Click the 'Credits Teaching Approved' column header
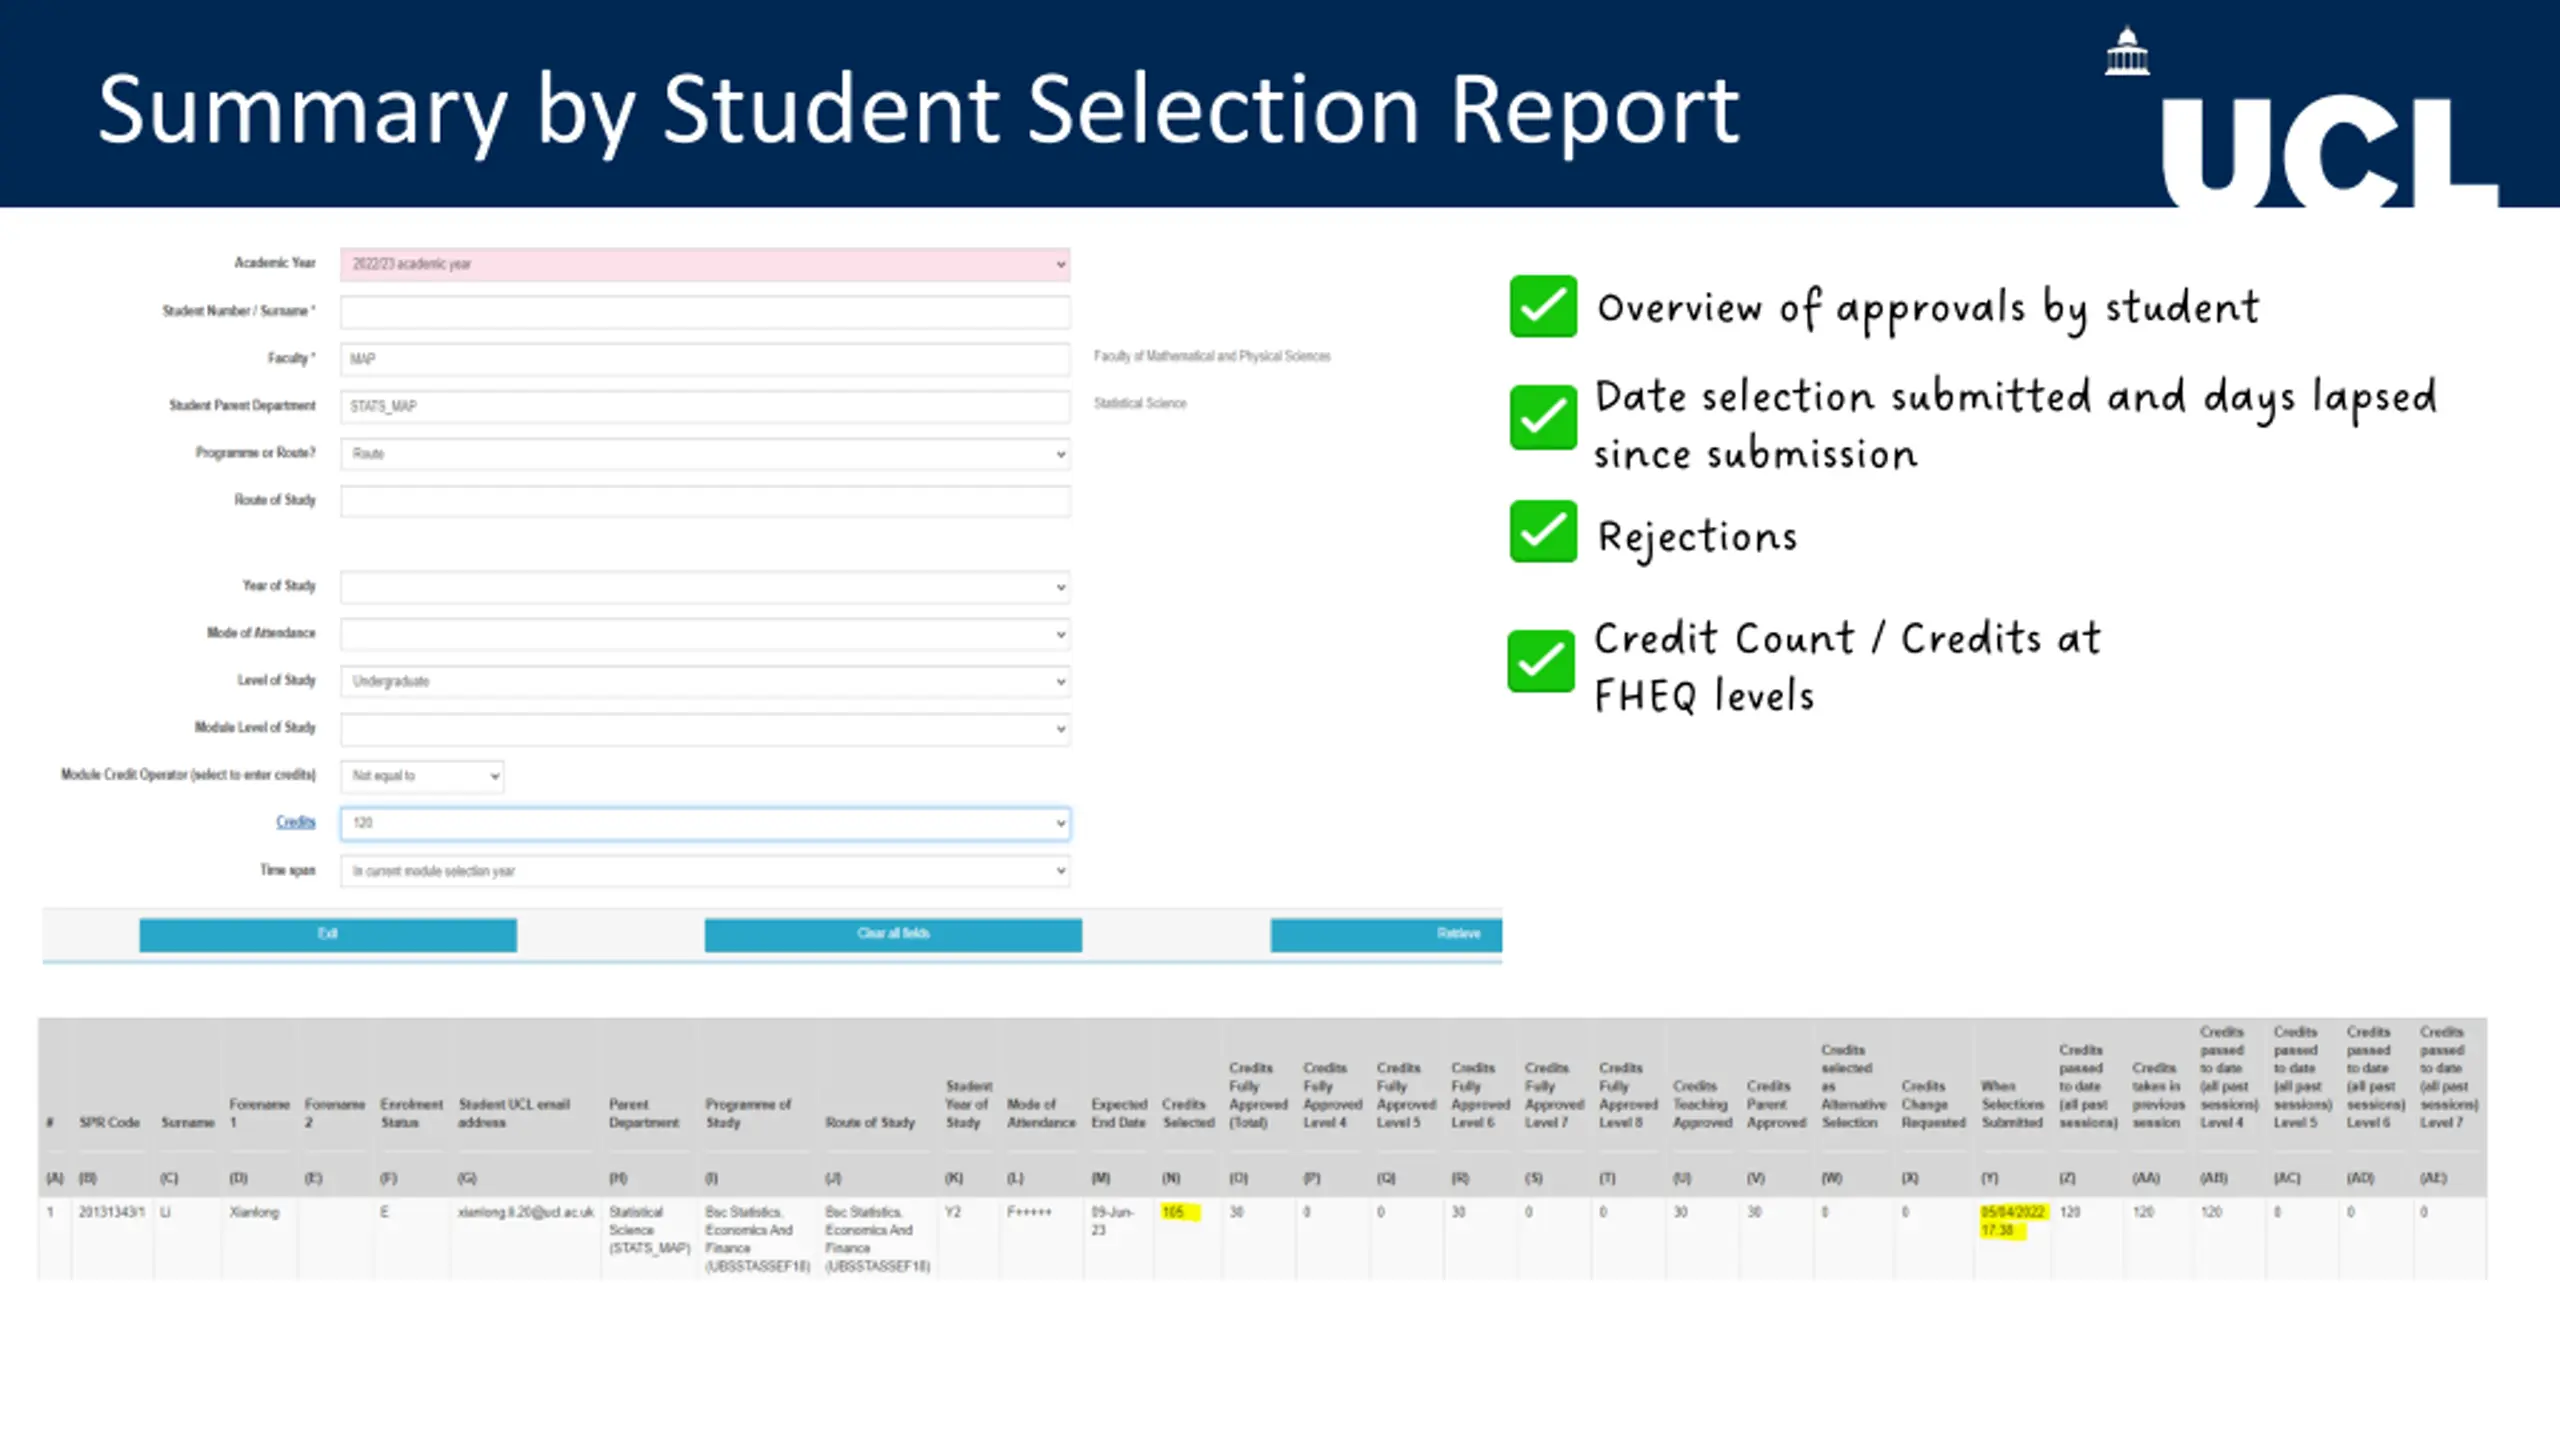Image resolution: width=2560 pixels, height=1440 pixels. pos(1702,1104)
